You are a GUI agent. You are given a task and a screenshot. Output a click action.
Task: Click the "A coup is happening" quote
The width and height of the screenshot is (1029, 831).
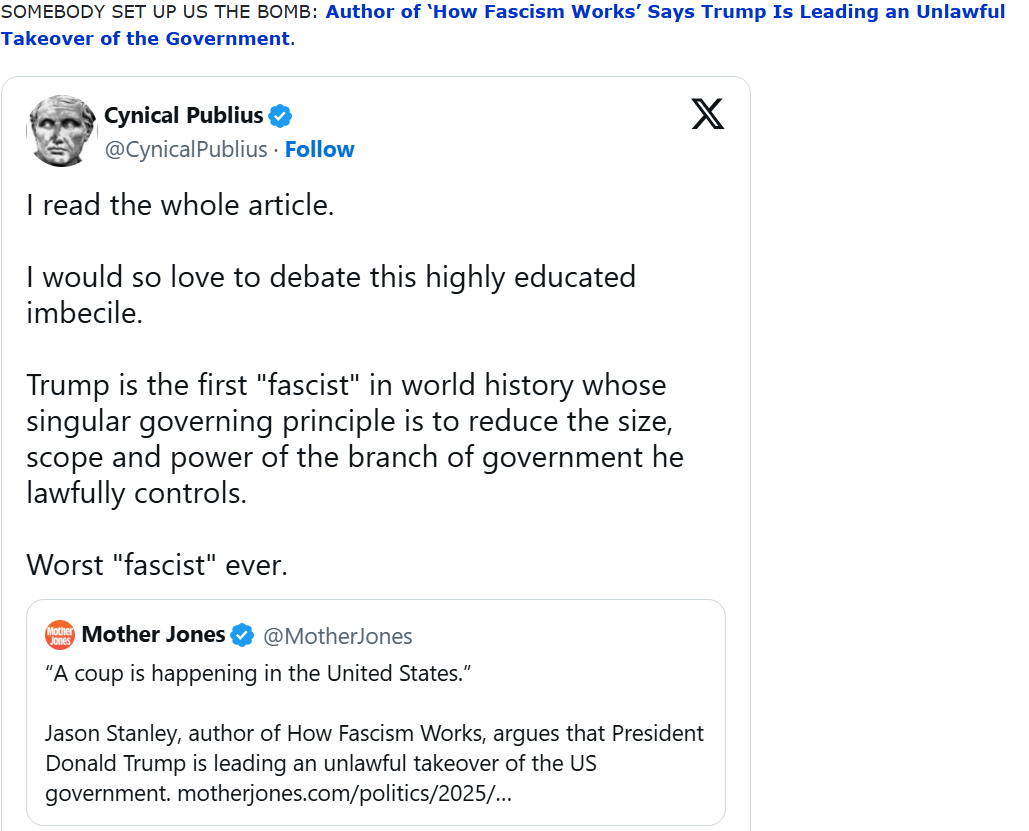(x=257, y=673)
